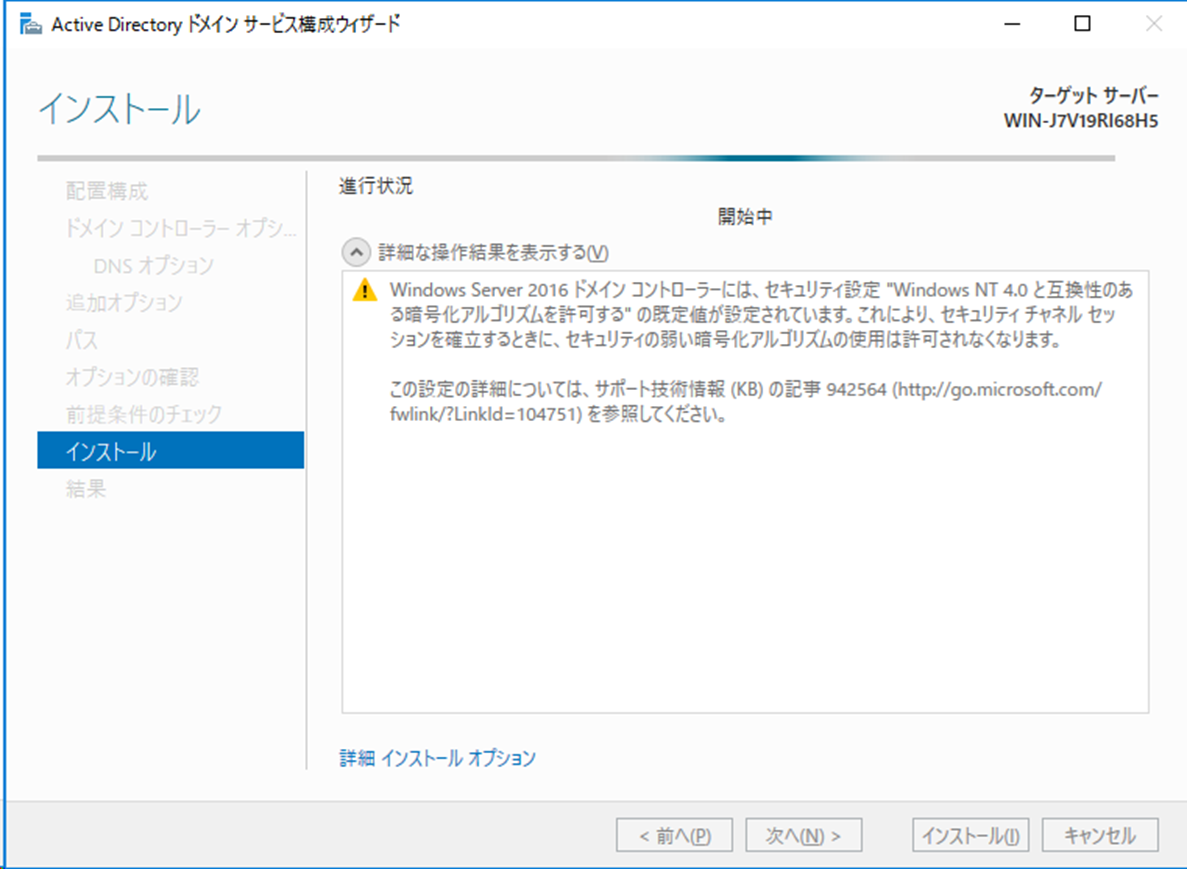Maximize the wizard window

(x=1083, y=24)
